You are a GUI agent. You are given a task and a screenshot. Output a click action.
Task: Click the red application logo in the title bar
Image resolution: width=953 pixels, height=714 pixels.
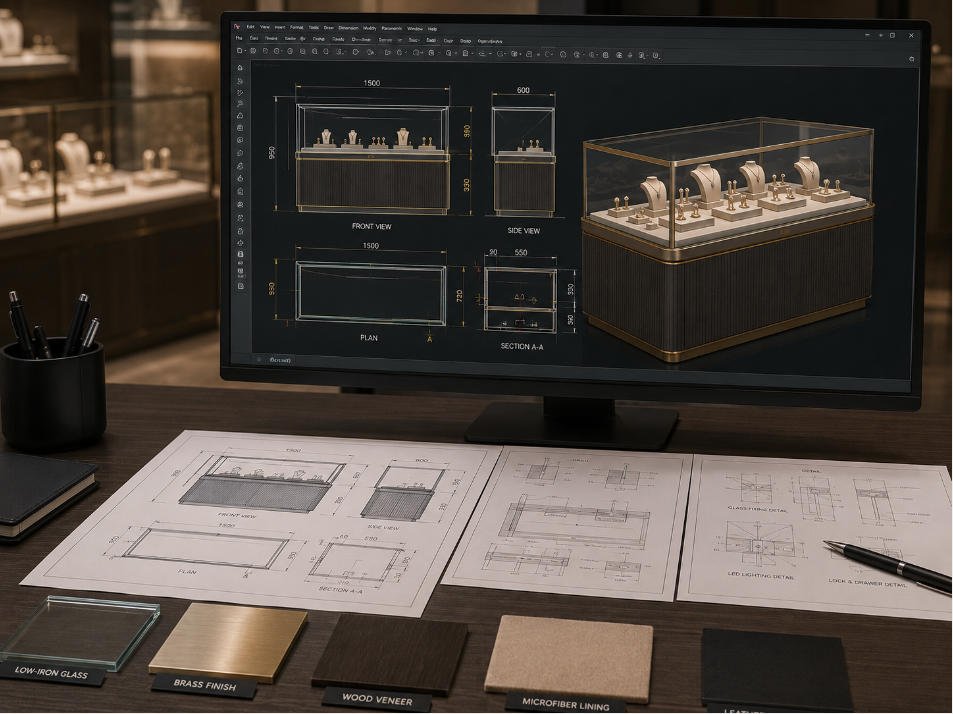point(238,27)
